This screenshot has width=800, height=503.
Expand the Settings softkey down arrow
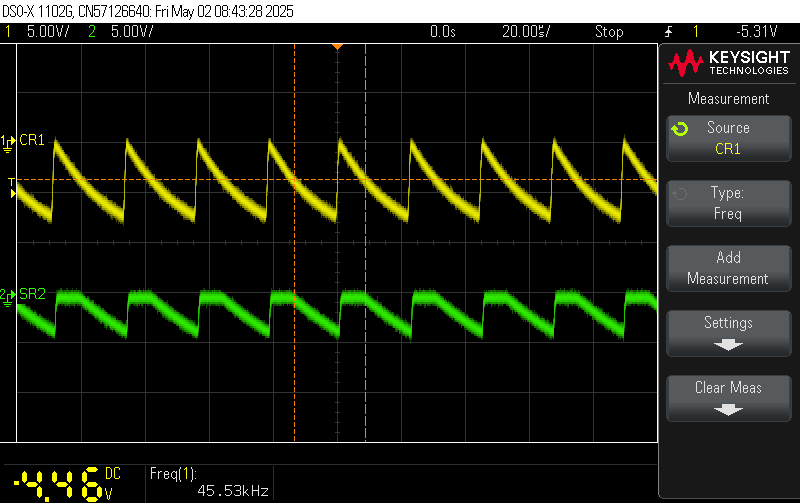coord(728,345)
